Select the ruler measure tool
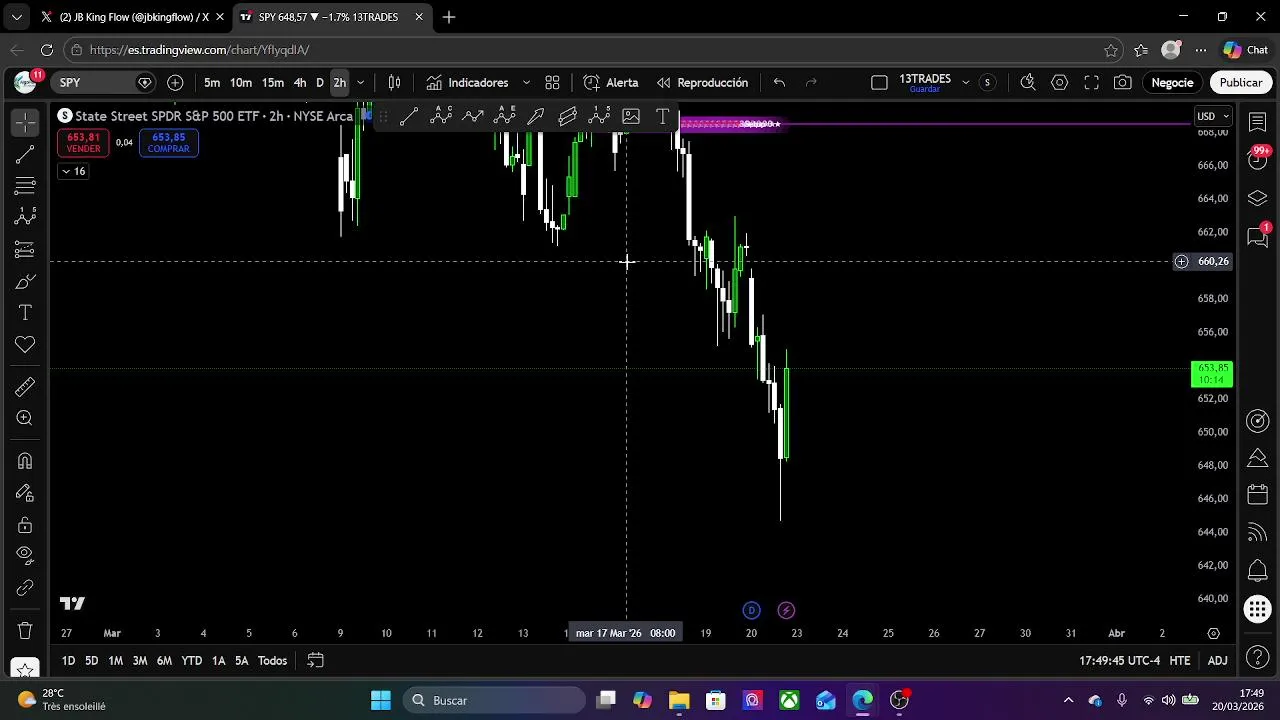 [x=25, y=387]
